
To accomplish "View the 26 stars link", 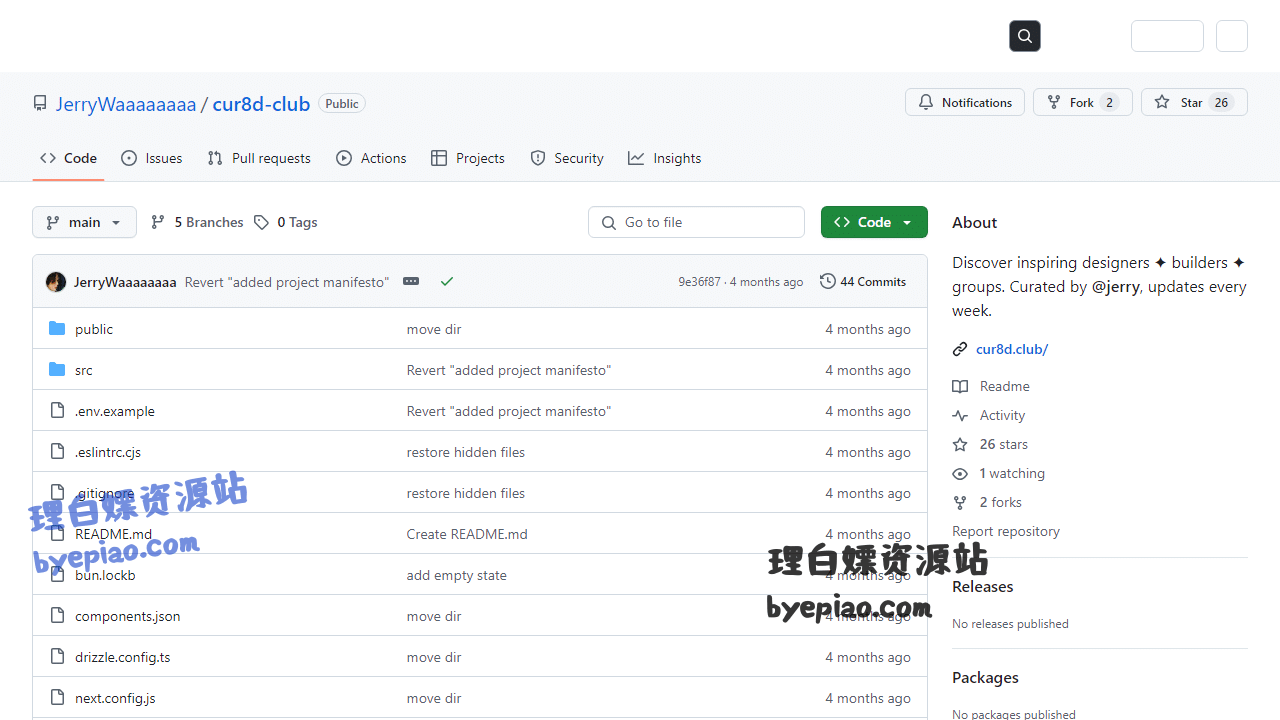I will click(x=1004, y=444).
